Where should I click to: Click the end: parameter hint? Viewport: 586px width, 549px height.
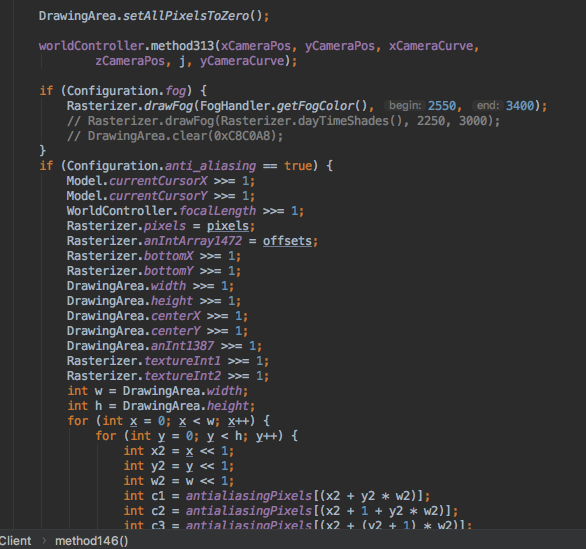487,106
